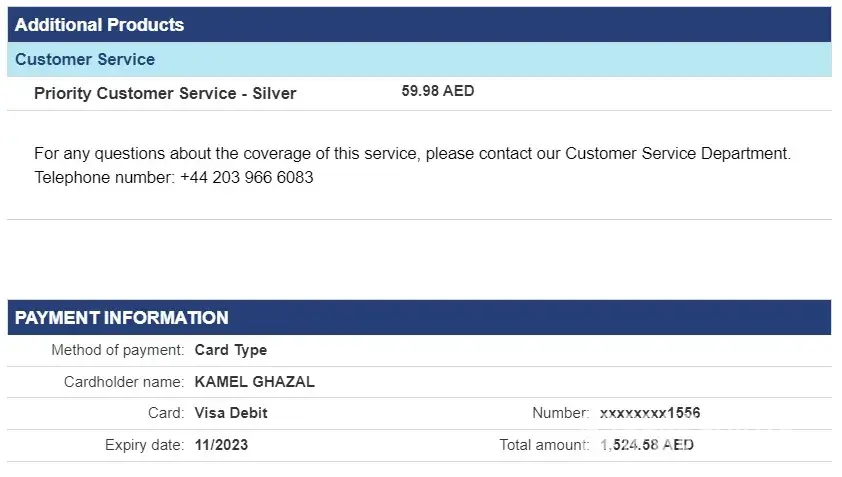Select the Visa Debit value

[x=231, y=413]
